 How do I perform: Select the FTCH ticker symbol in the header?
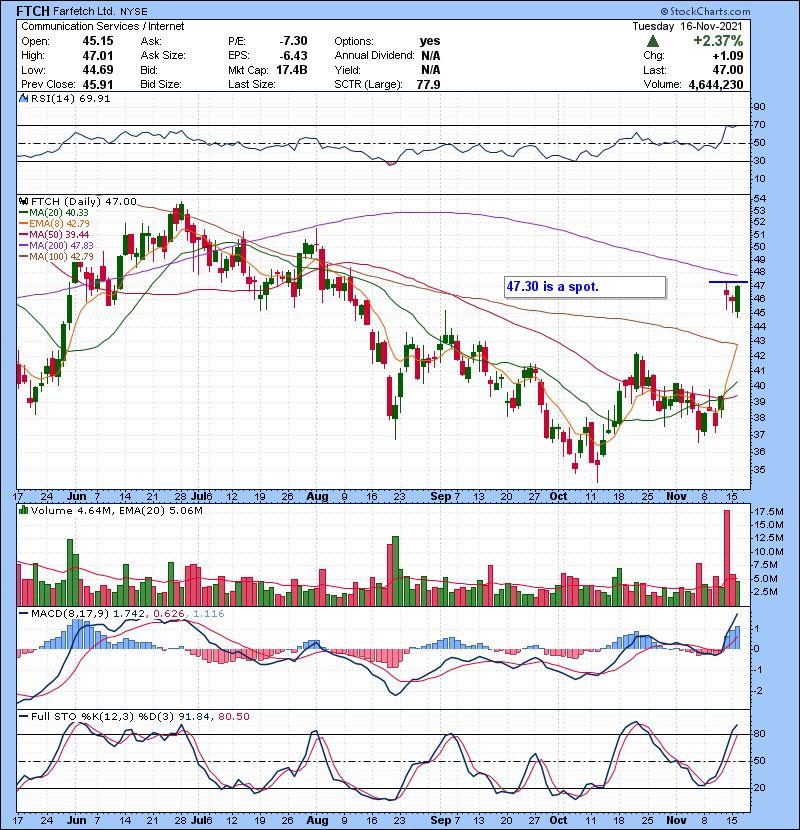point(33,11)
